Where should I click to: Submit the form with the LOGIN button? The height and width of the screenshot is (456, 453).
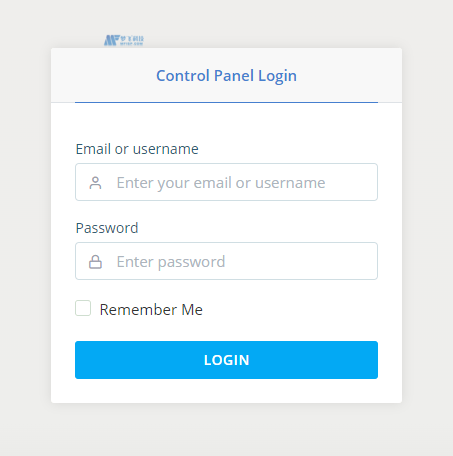(226, 360)
